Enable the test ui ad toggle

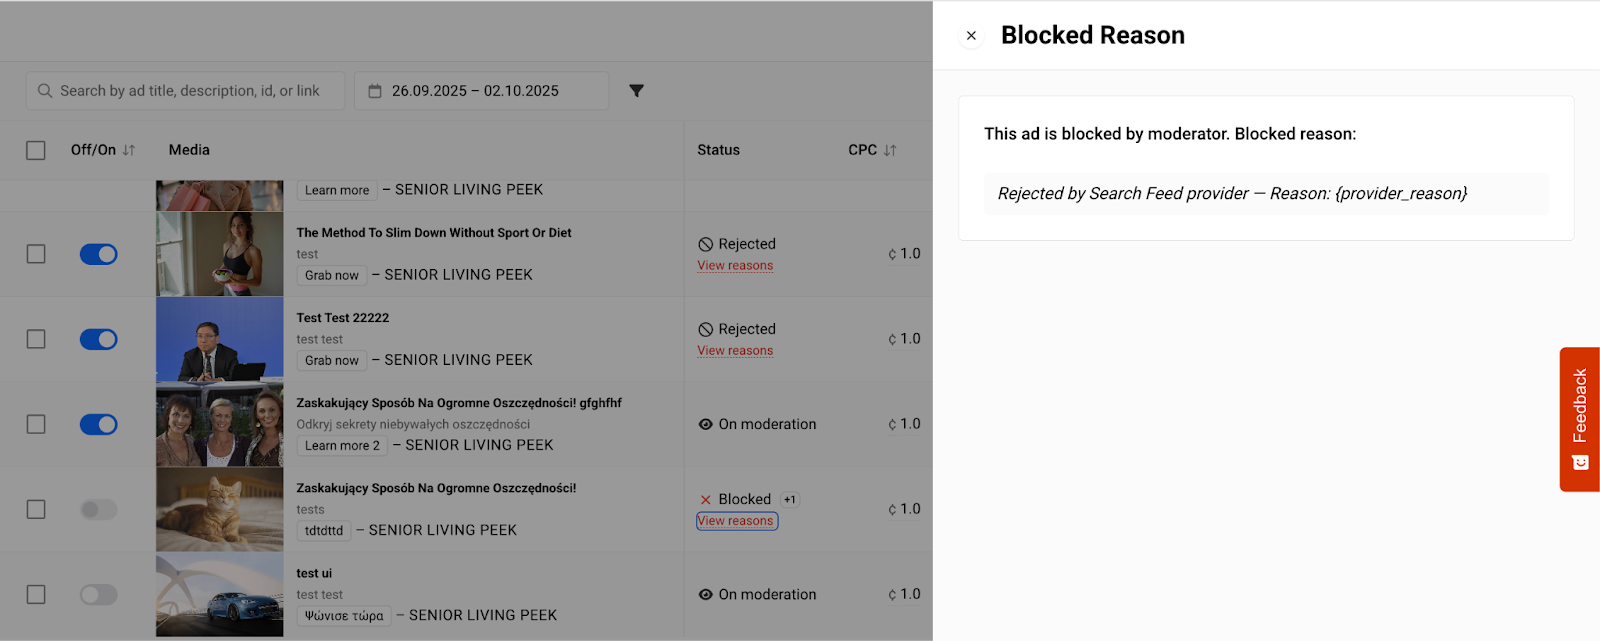[99, 595]
